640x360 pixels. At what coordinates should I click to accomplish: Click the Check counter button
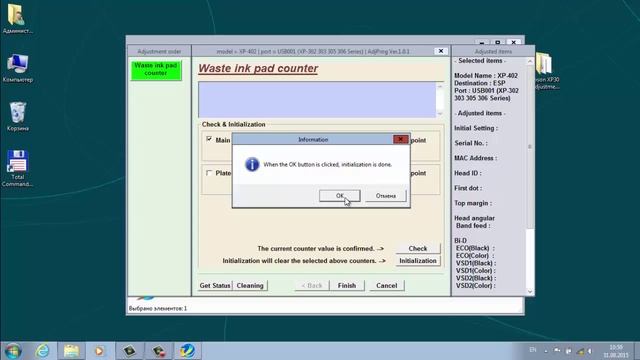[418, 248]
